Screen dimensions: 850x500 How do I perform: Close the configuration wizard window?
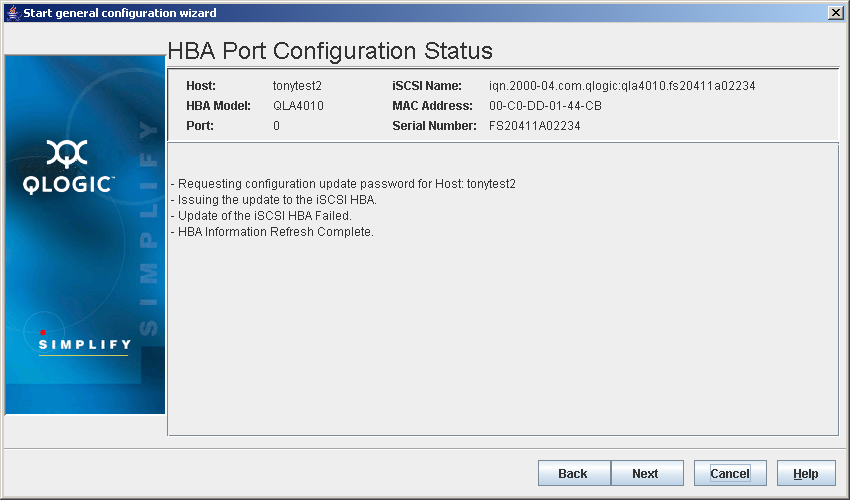click(836, 12)
